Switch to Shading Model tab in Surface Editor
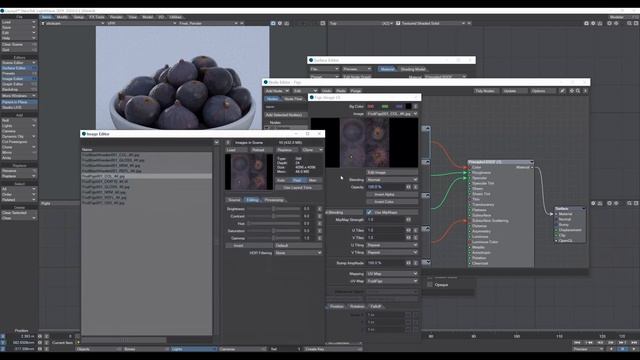This screenshot has height=360, width=640. (413, 69)
